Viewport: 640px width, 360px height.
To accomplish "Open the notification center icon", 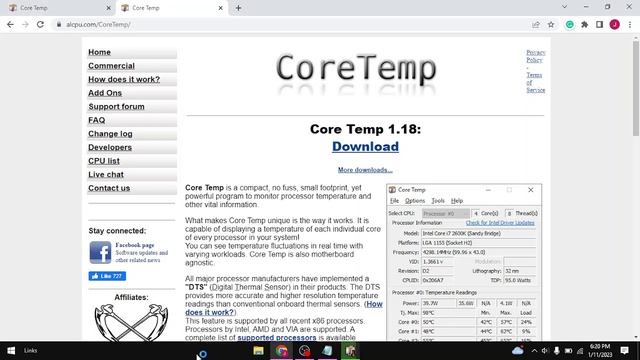I will point(624,351).
